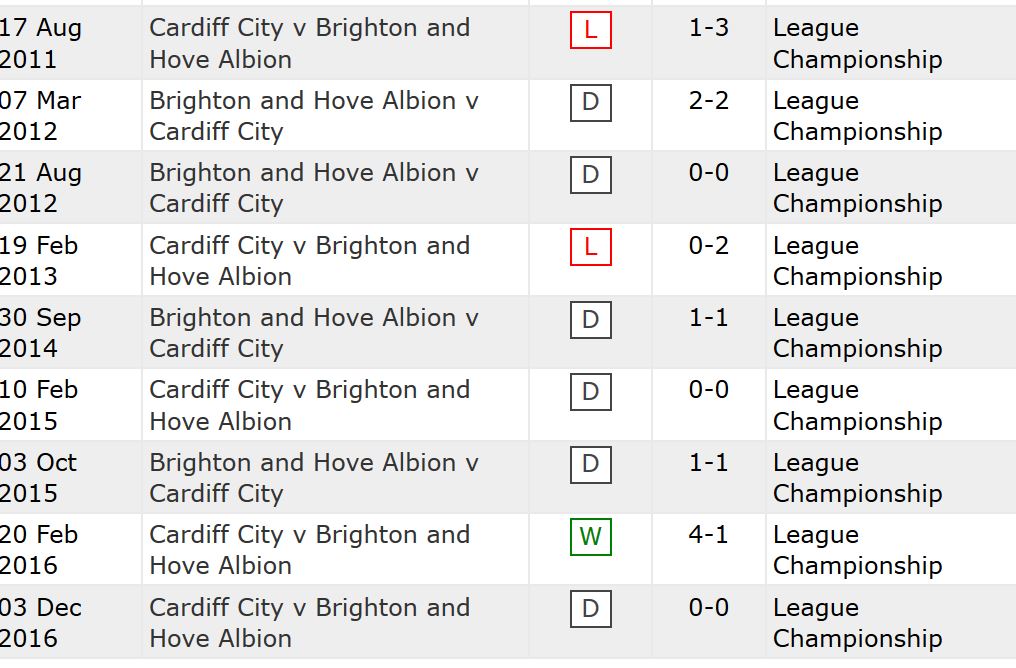Select the 4-1 score
This screenshot has height=668, width=1016.
[x=708, y=535]
